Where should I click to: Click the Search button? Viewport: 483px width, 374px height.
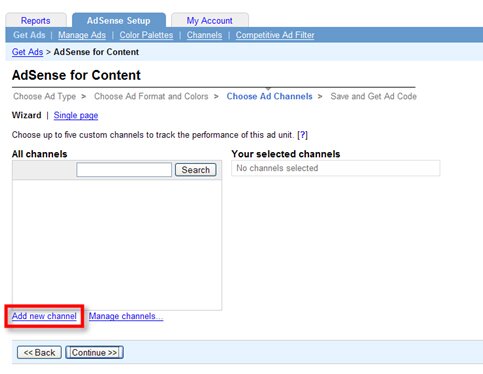point(196,170)
